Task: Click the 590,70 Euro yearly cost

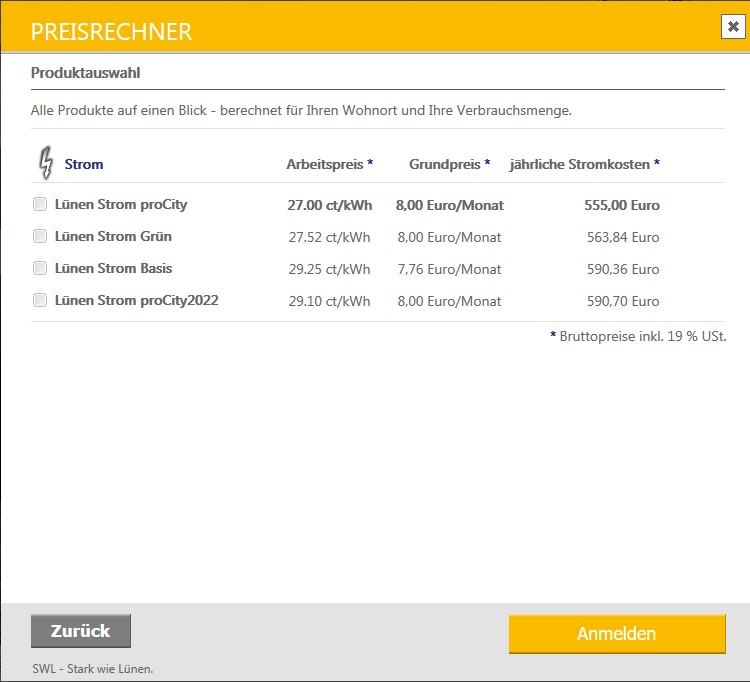Action: pos(623,301)
